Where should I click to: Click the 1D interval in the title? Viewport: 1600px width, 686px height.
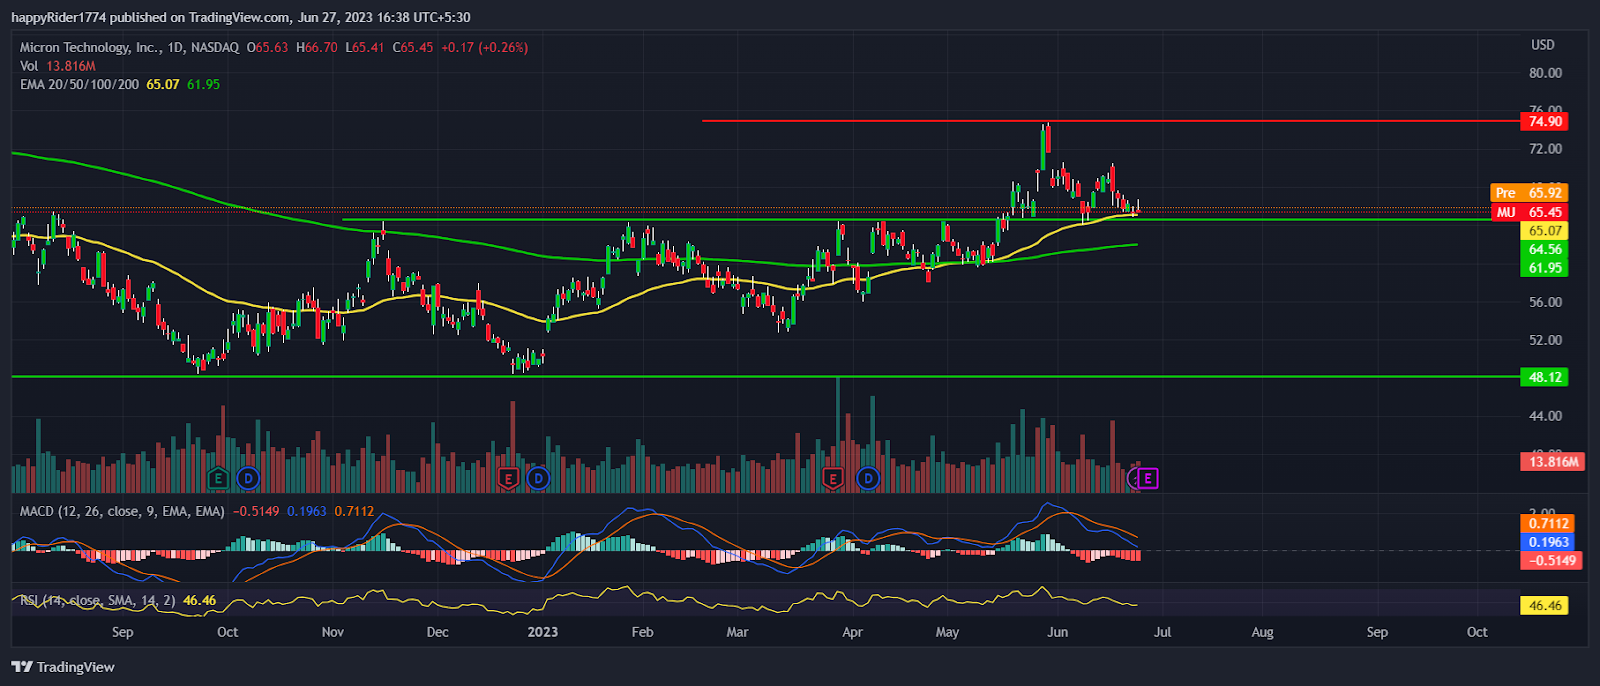click(x=176, y=47)
